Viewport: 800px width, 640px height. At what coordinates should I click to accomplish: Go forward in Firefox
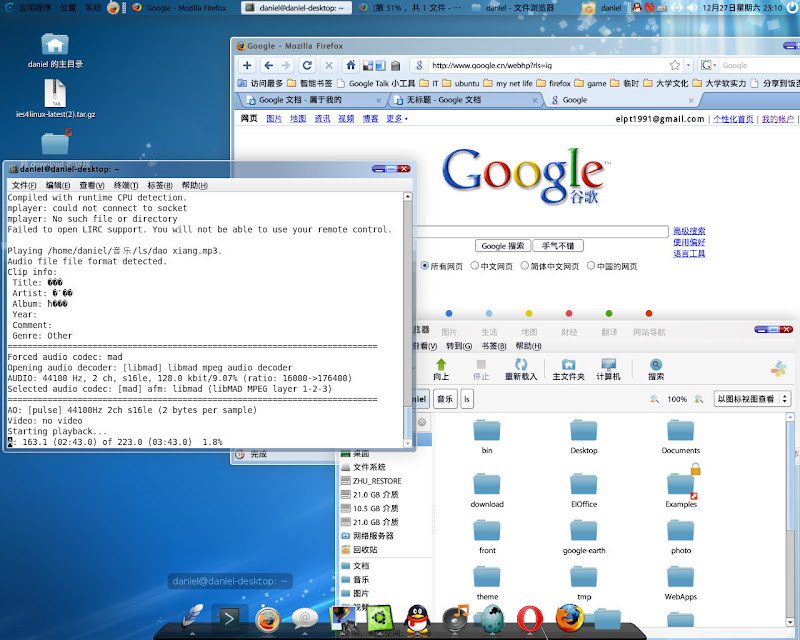point(286,65)
